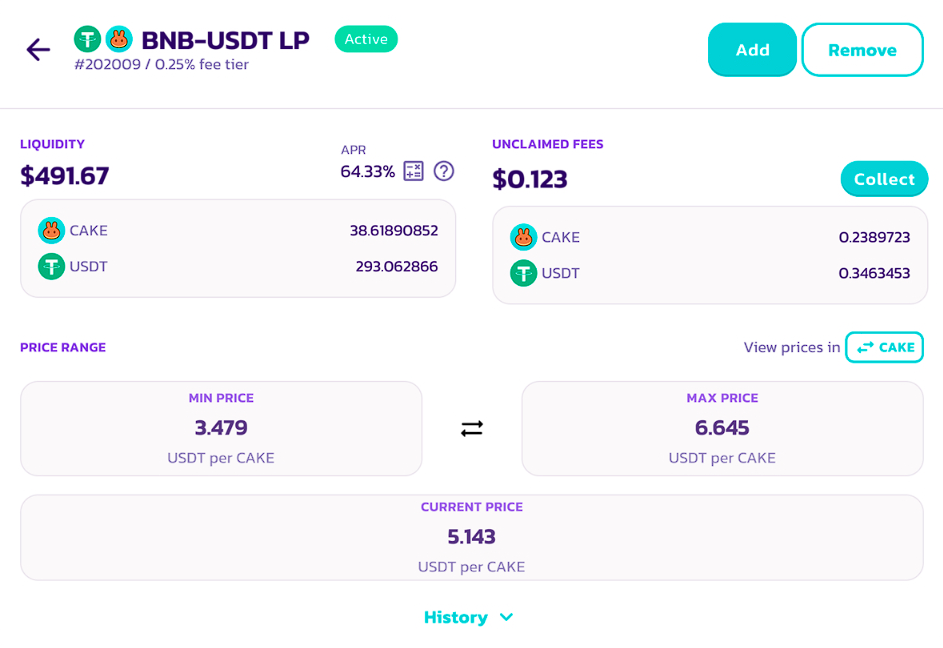This screenshot has width=943, height=648.
Task: Click the Min Price 3.479 card
Action: tap(221, 428)
